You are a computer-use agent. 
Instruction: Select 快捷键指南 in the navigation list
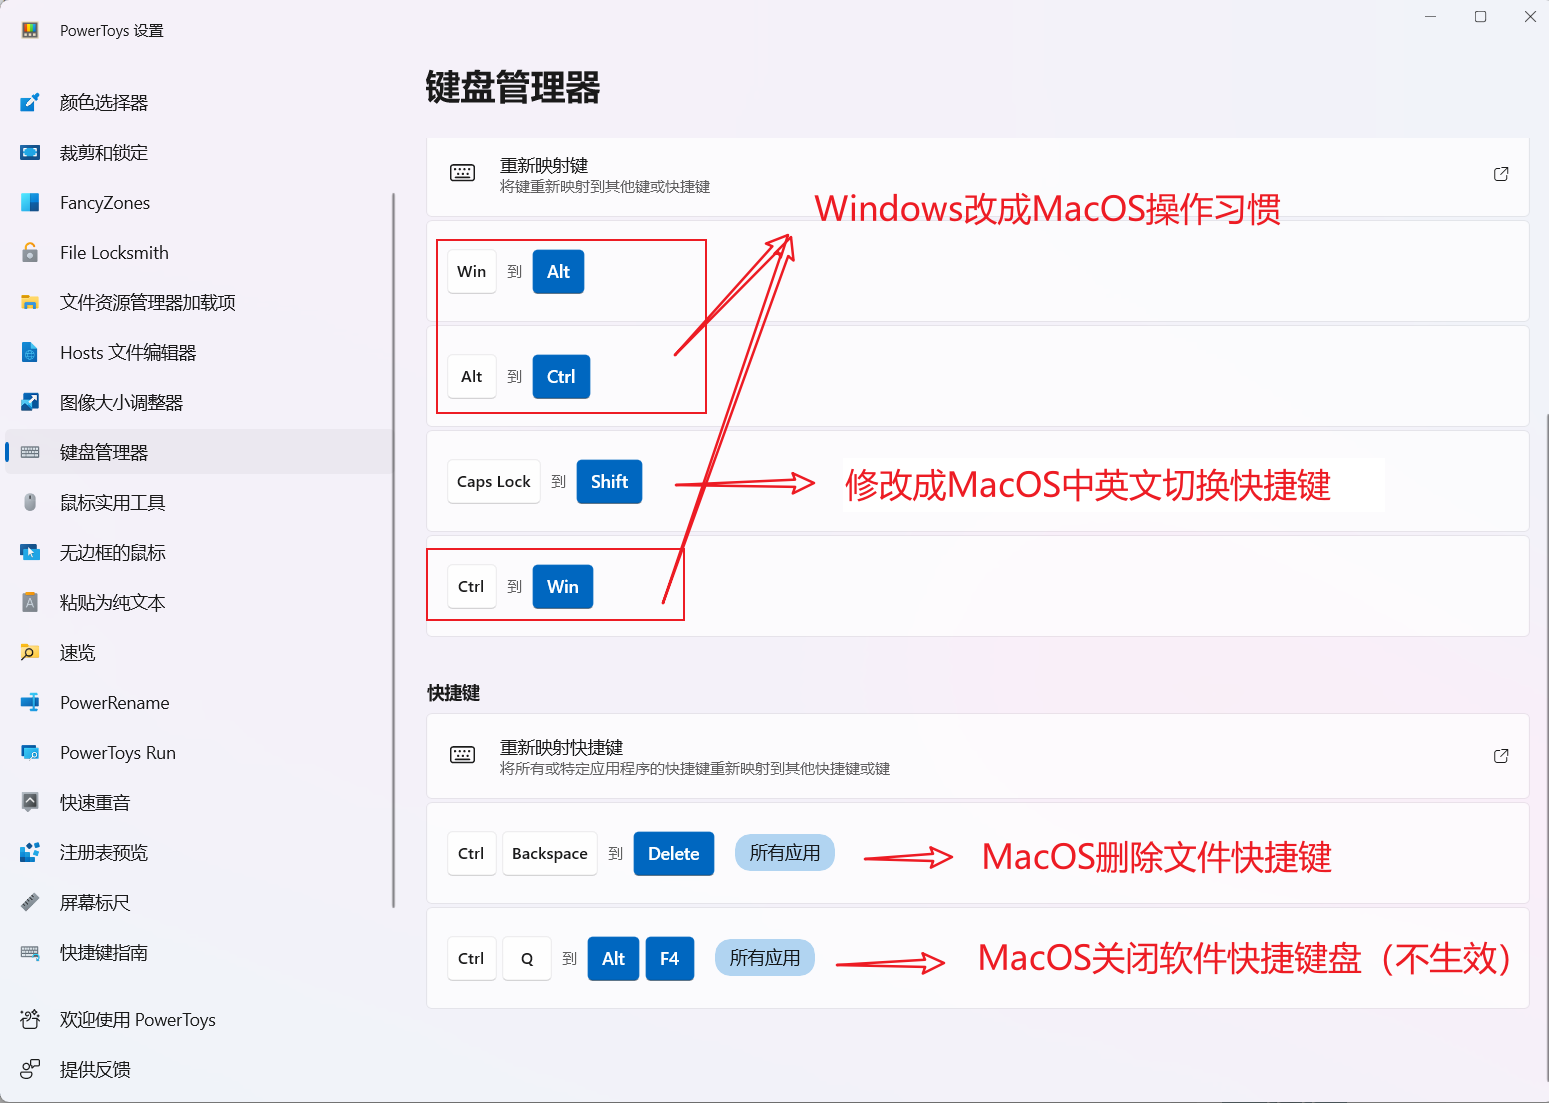pyautogui.click(x=200, y=952)
